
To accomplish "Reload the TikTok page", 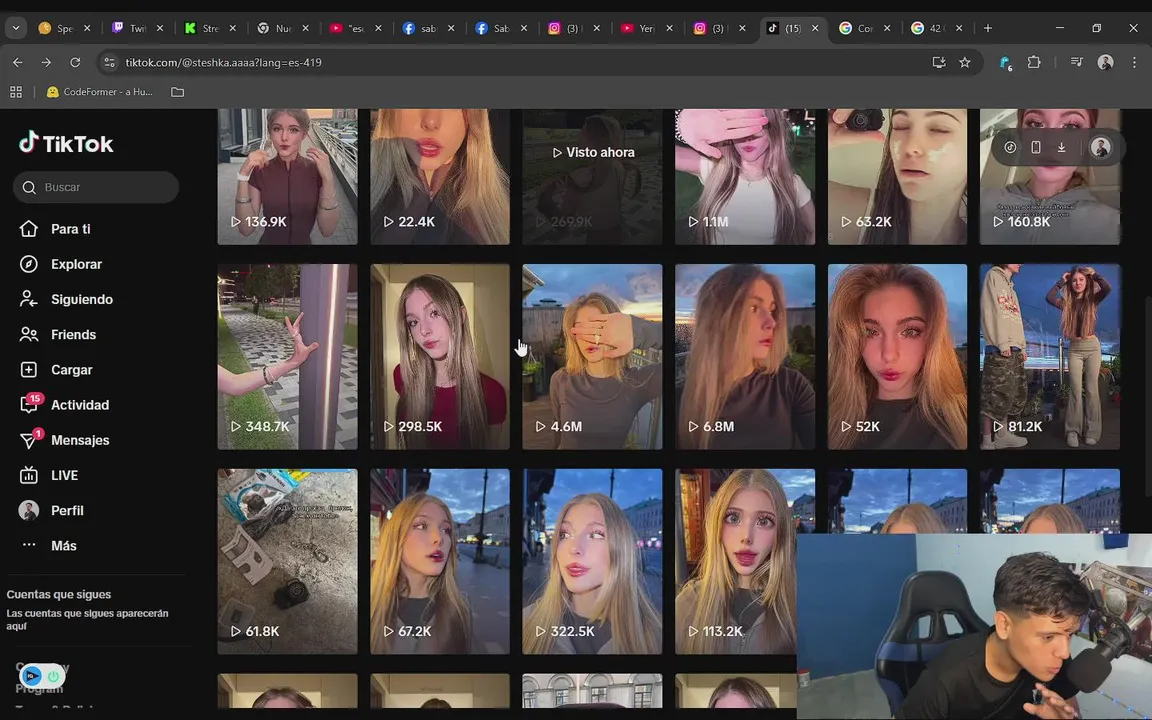I will coord(75,62).
